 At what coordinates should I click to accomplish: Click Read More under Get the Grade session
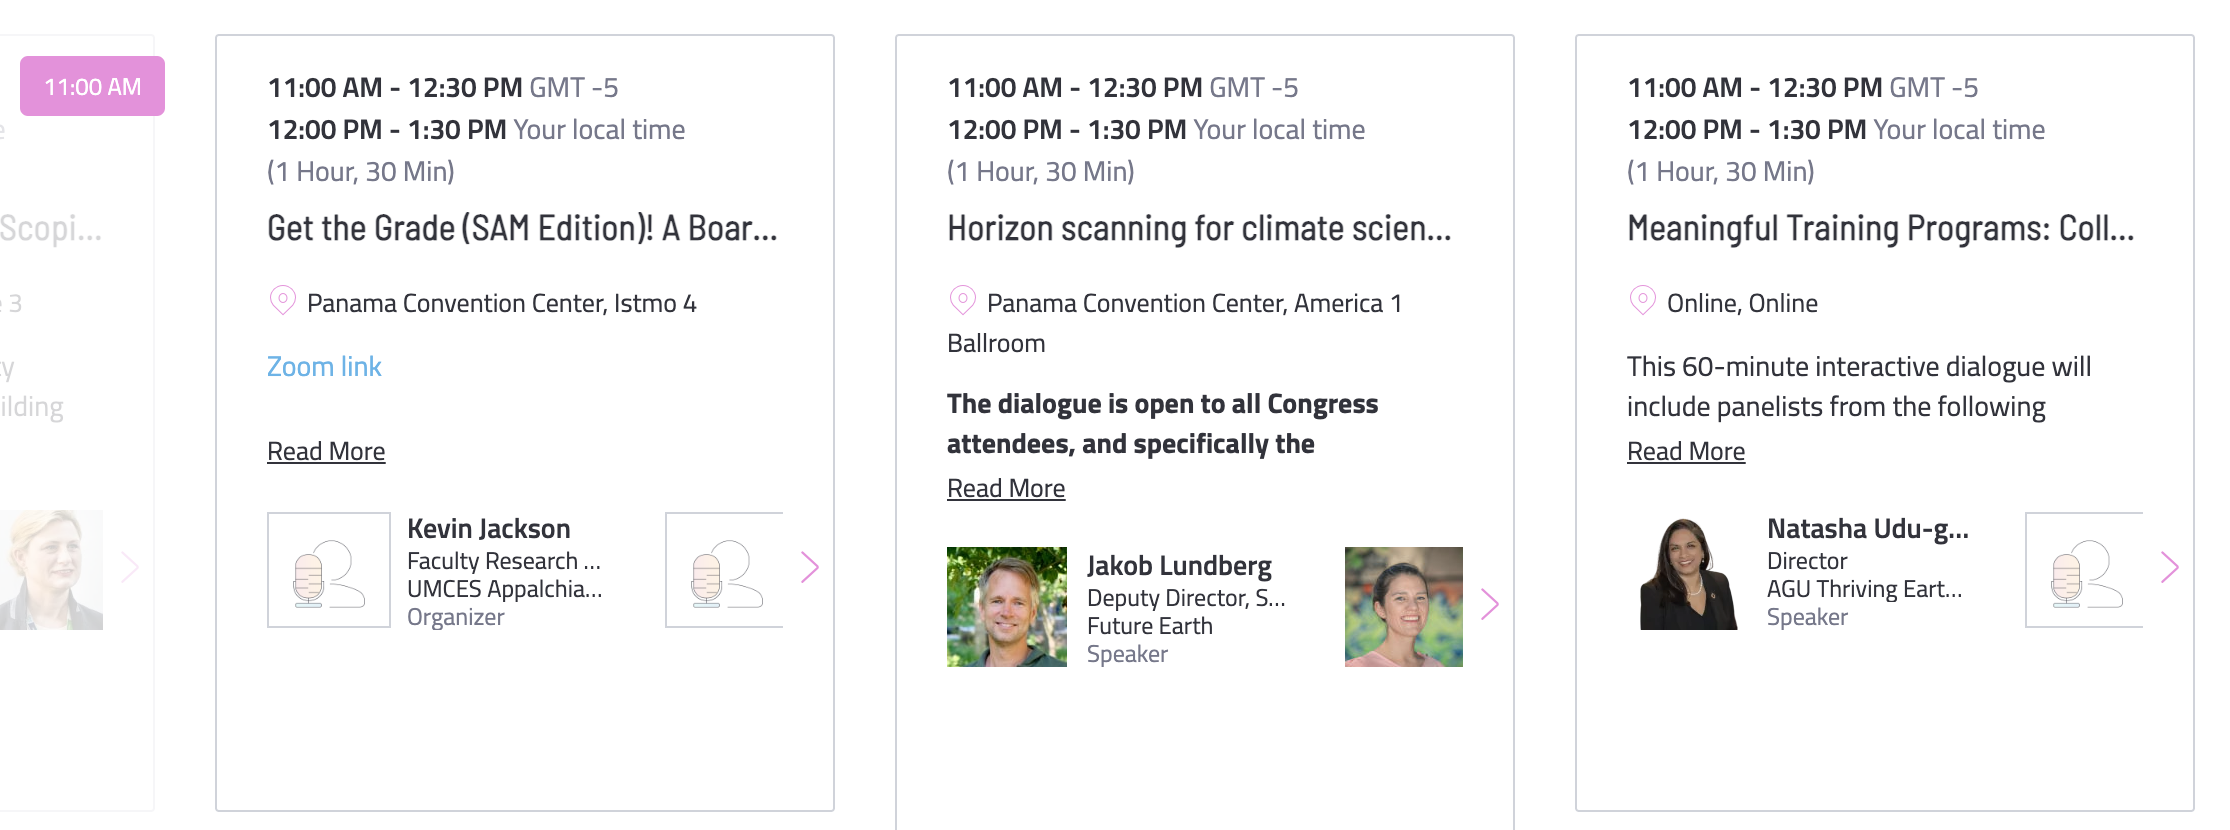click(x=326, y=451)
